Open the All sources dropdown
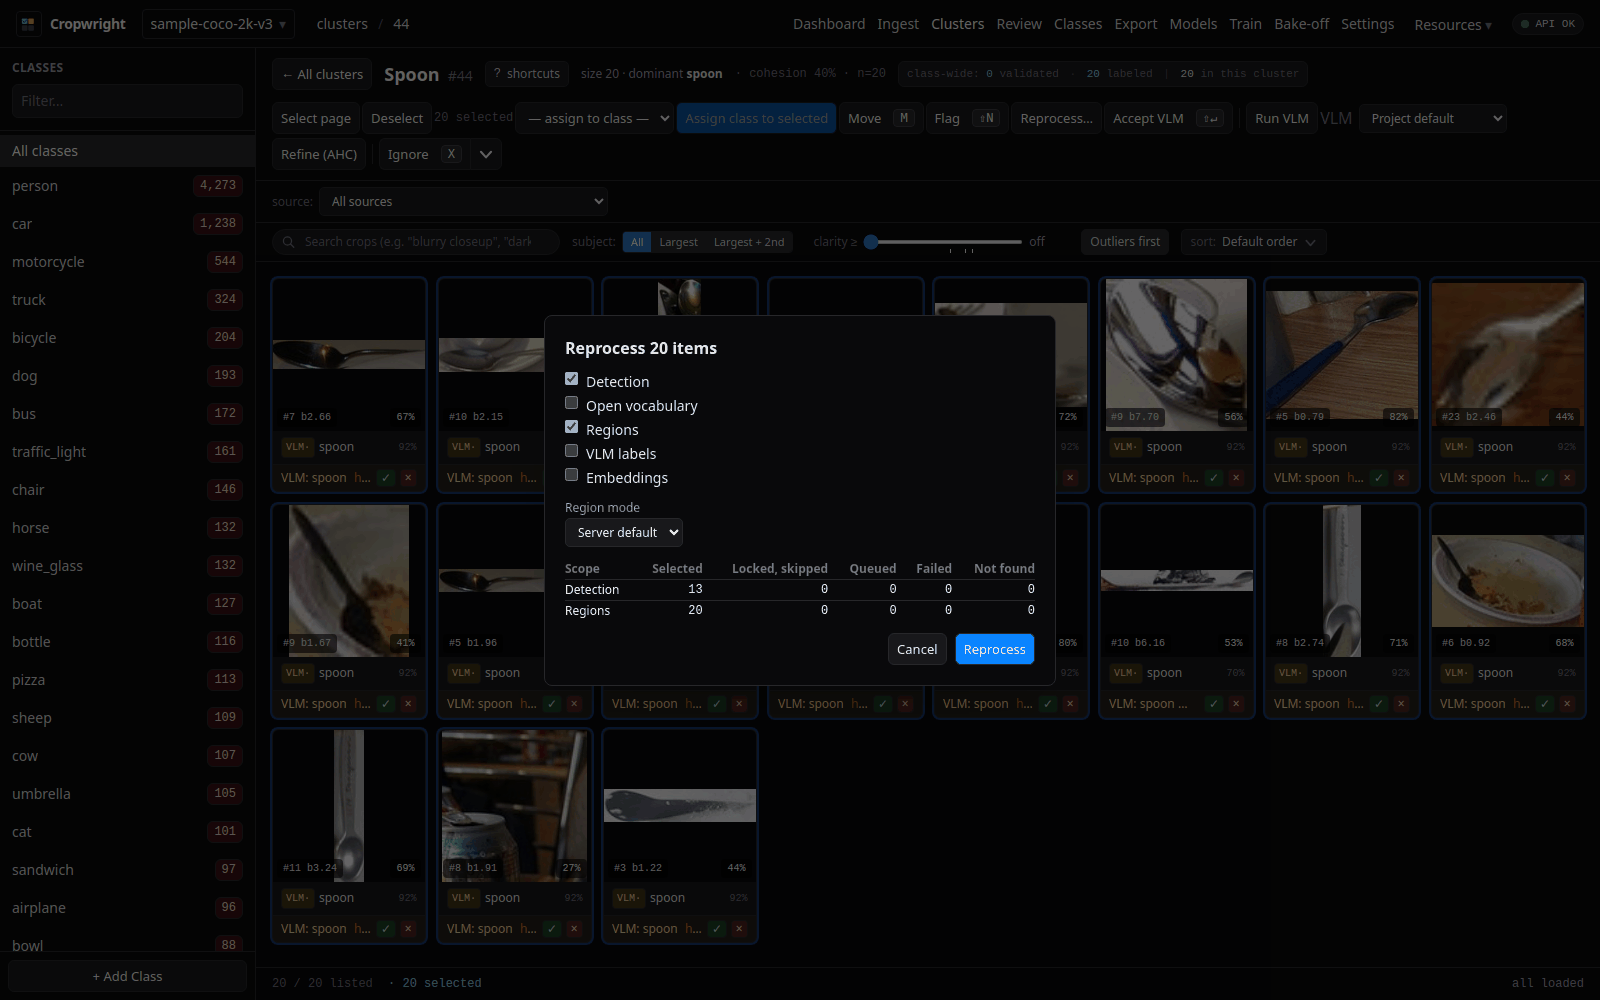The width and height of the screenshot is (1600, 1000). [463, 202]
